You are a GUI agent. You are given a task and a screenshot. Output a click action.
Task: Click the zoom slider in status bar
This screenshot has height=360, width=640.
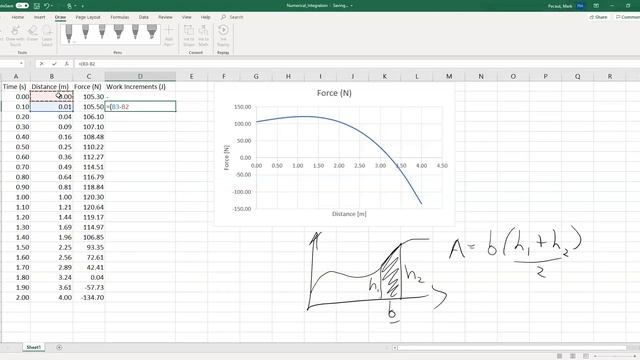click(616, 356)
